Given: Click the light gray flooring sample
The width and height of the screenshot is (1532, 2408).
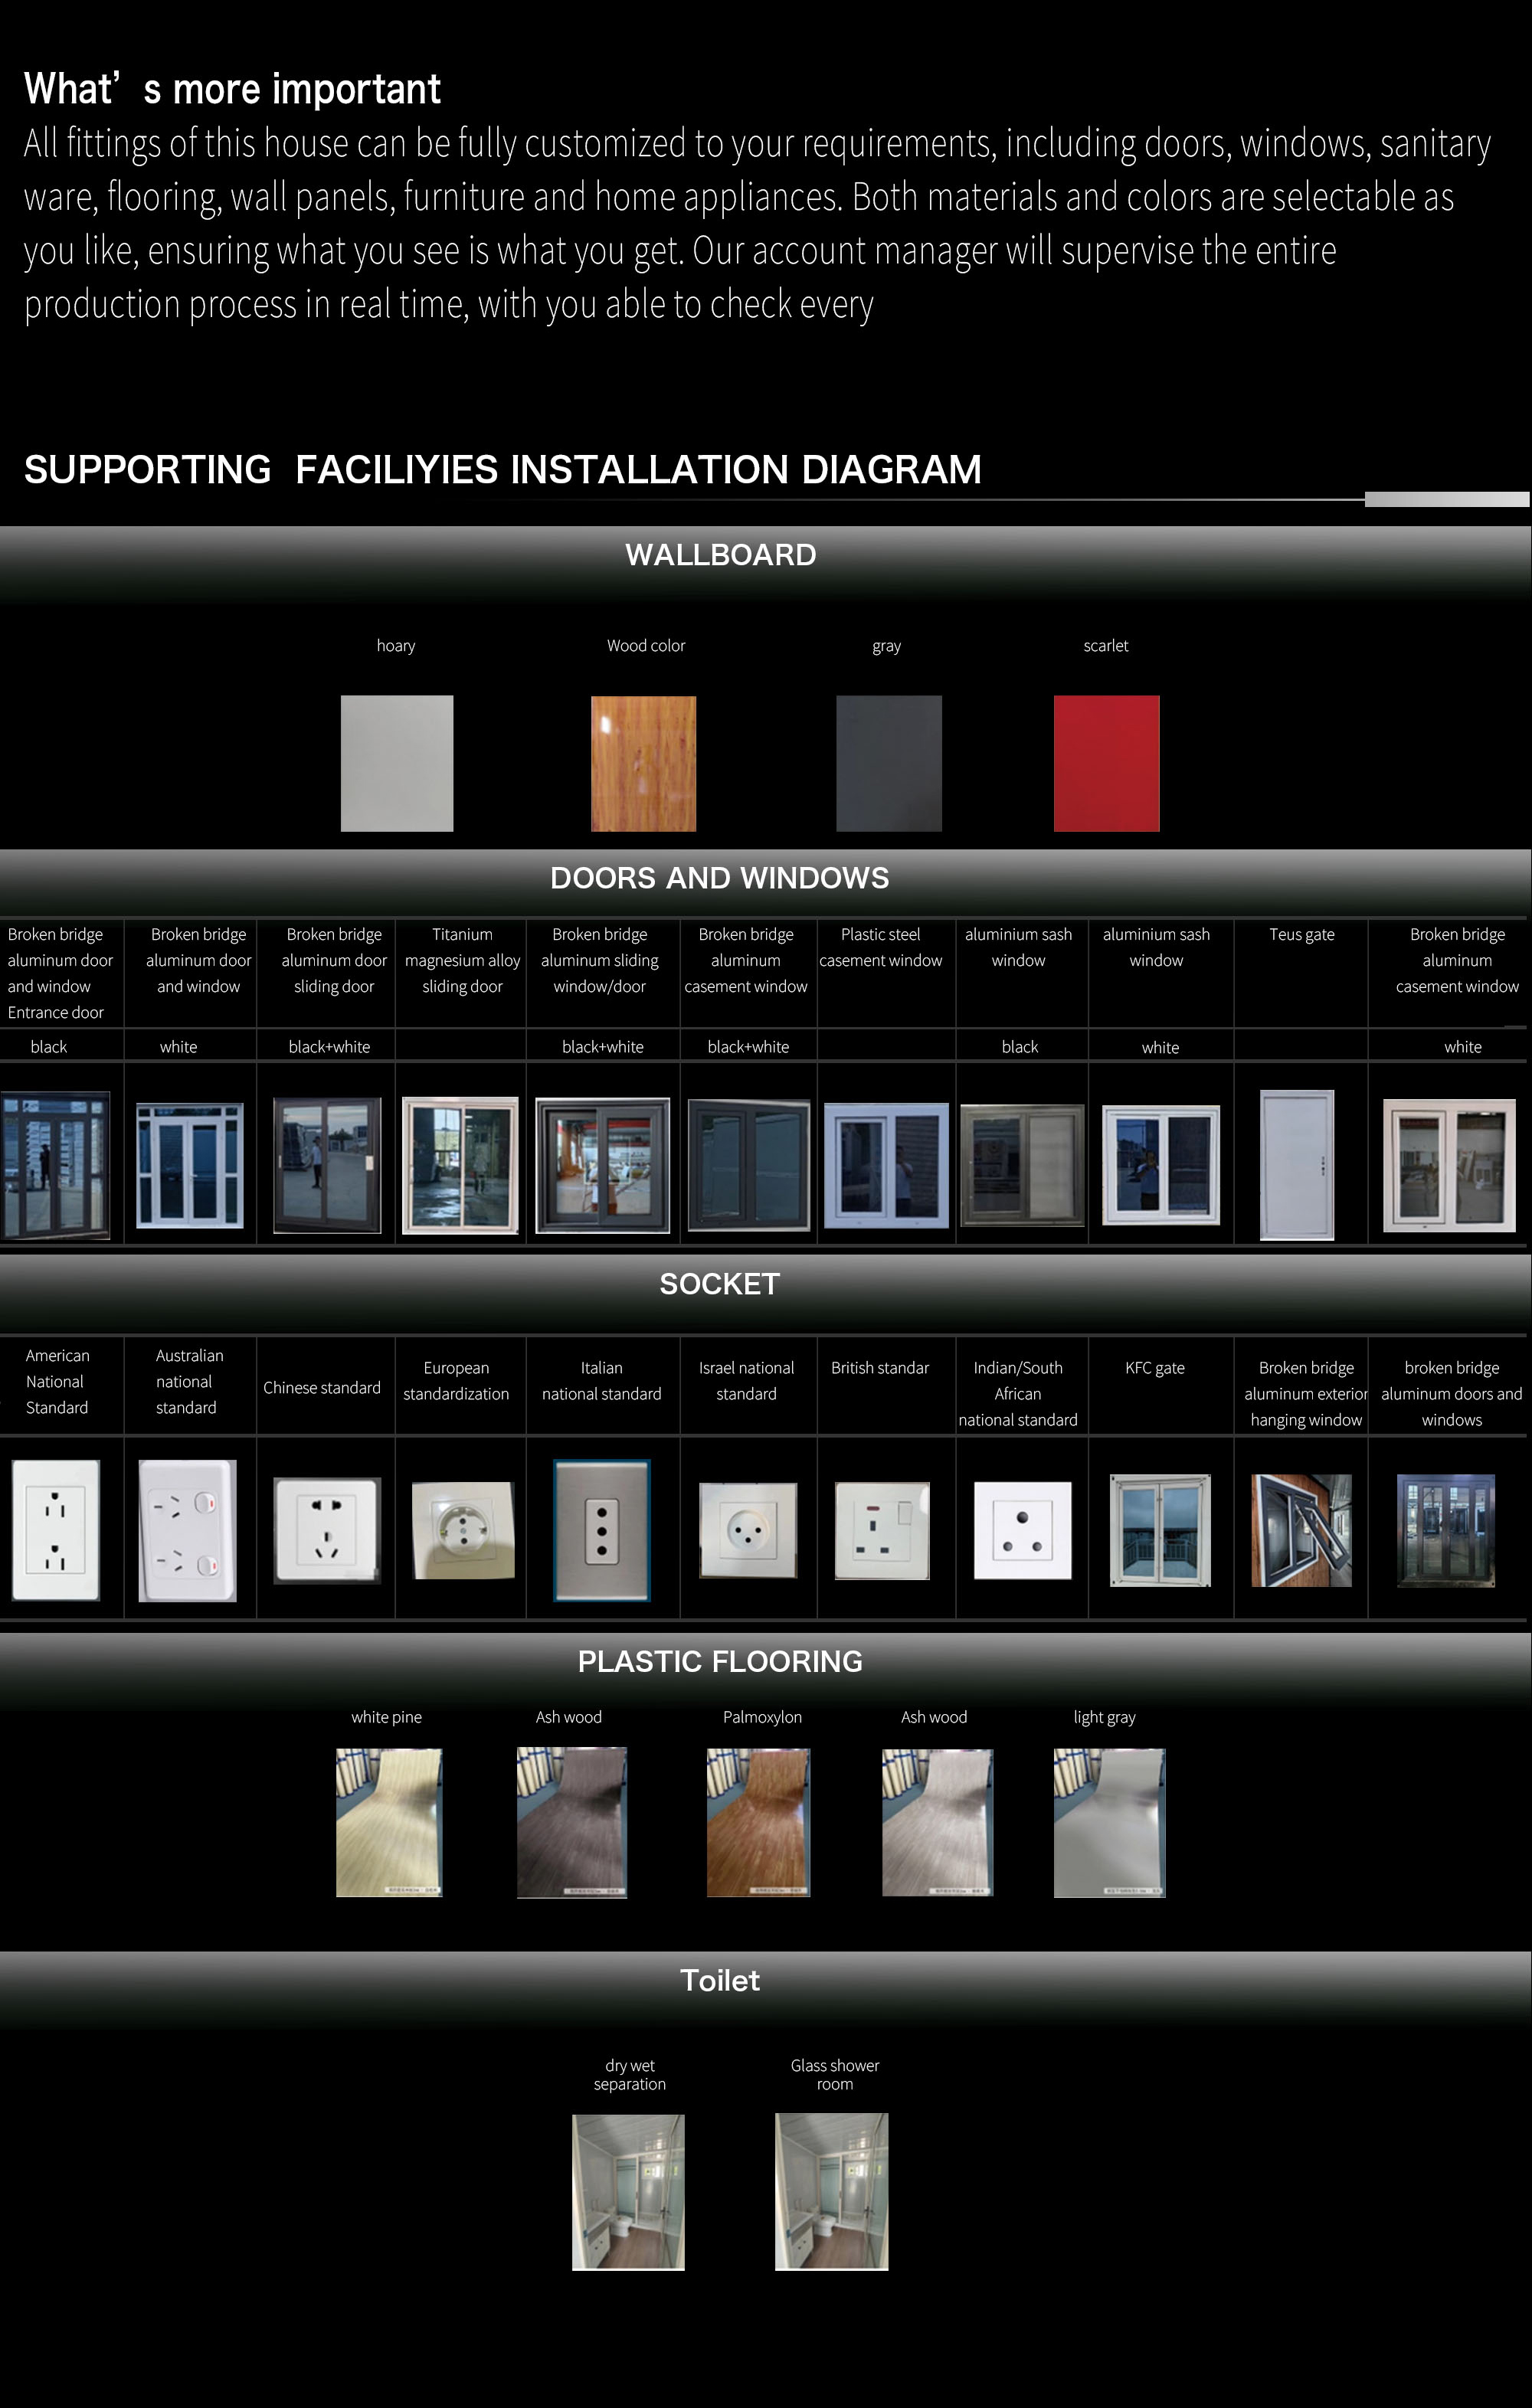Looking at the screenshot, I should [x=1109, y=1822].
